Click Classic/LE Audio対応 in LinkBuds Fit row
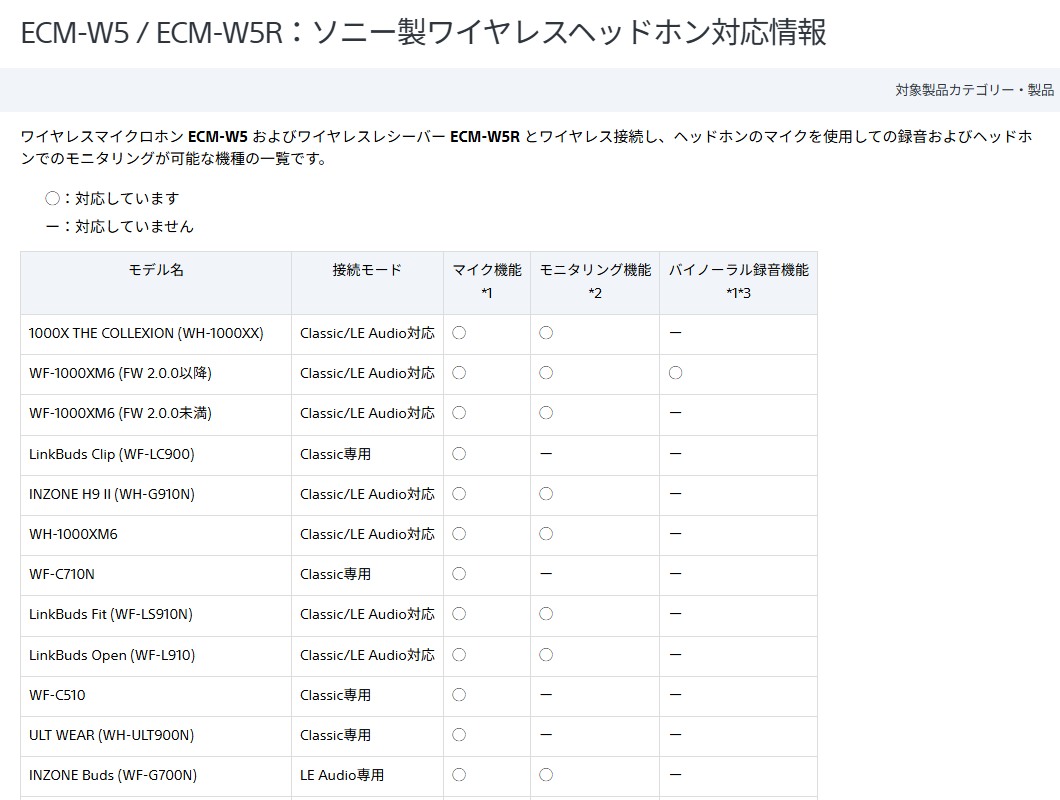 (367, 614)
